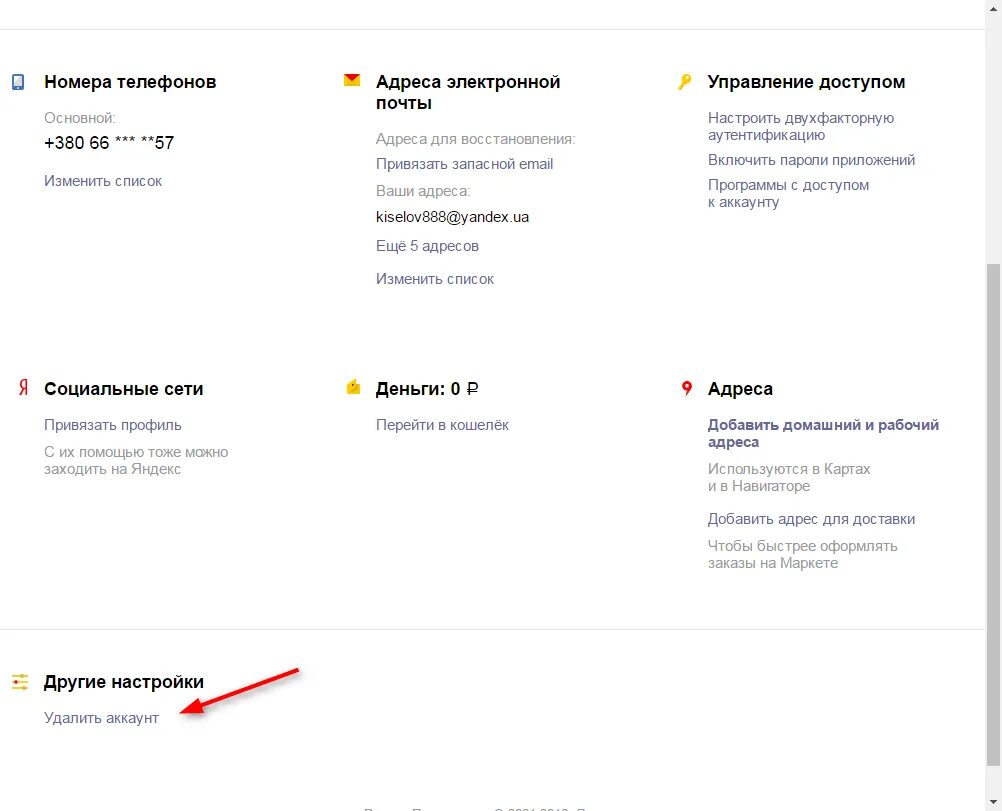The image size is (1002, 811).
Task: Click the vertical scrollbar thumb
Action: [993, 514]
